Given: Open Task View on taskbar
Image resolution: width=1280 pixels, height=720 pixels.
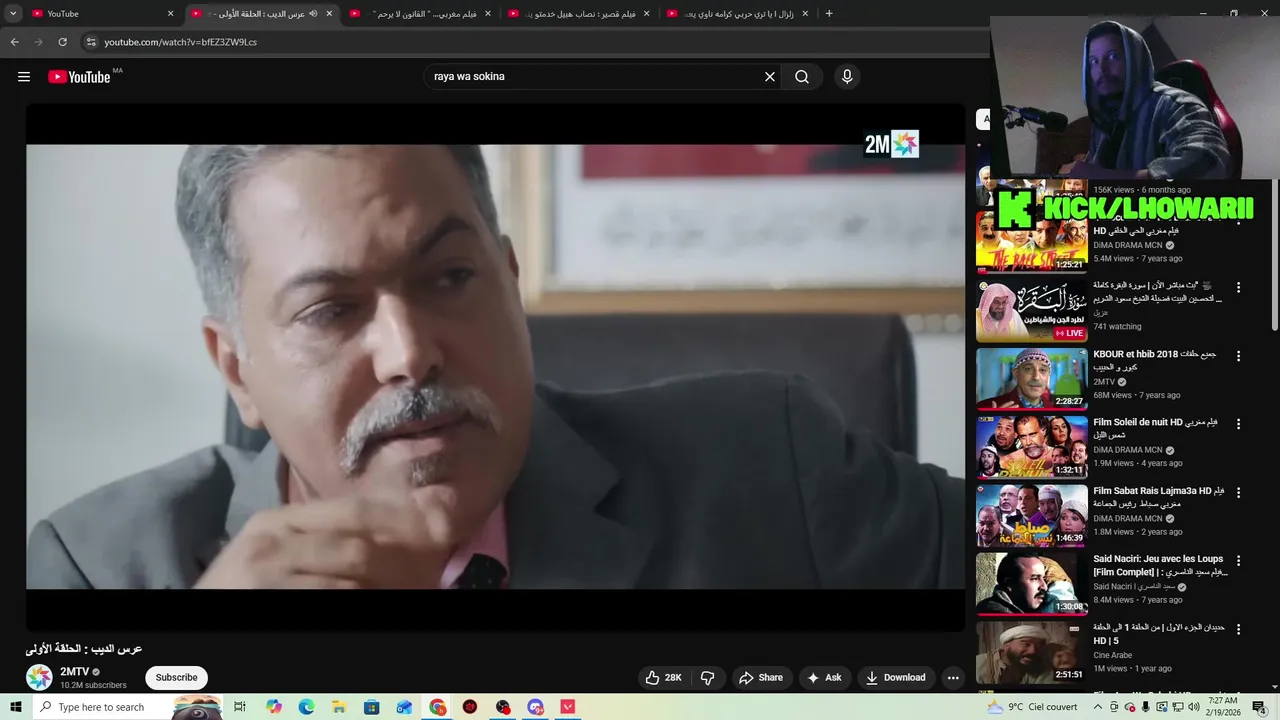Looking at the screenshot, I should (240, 707).
